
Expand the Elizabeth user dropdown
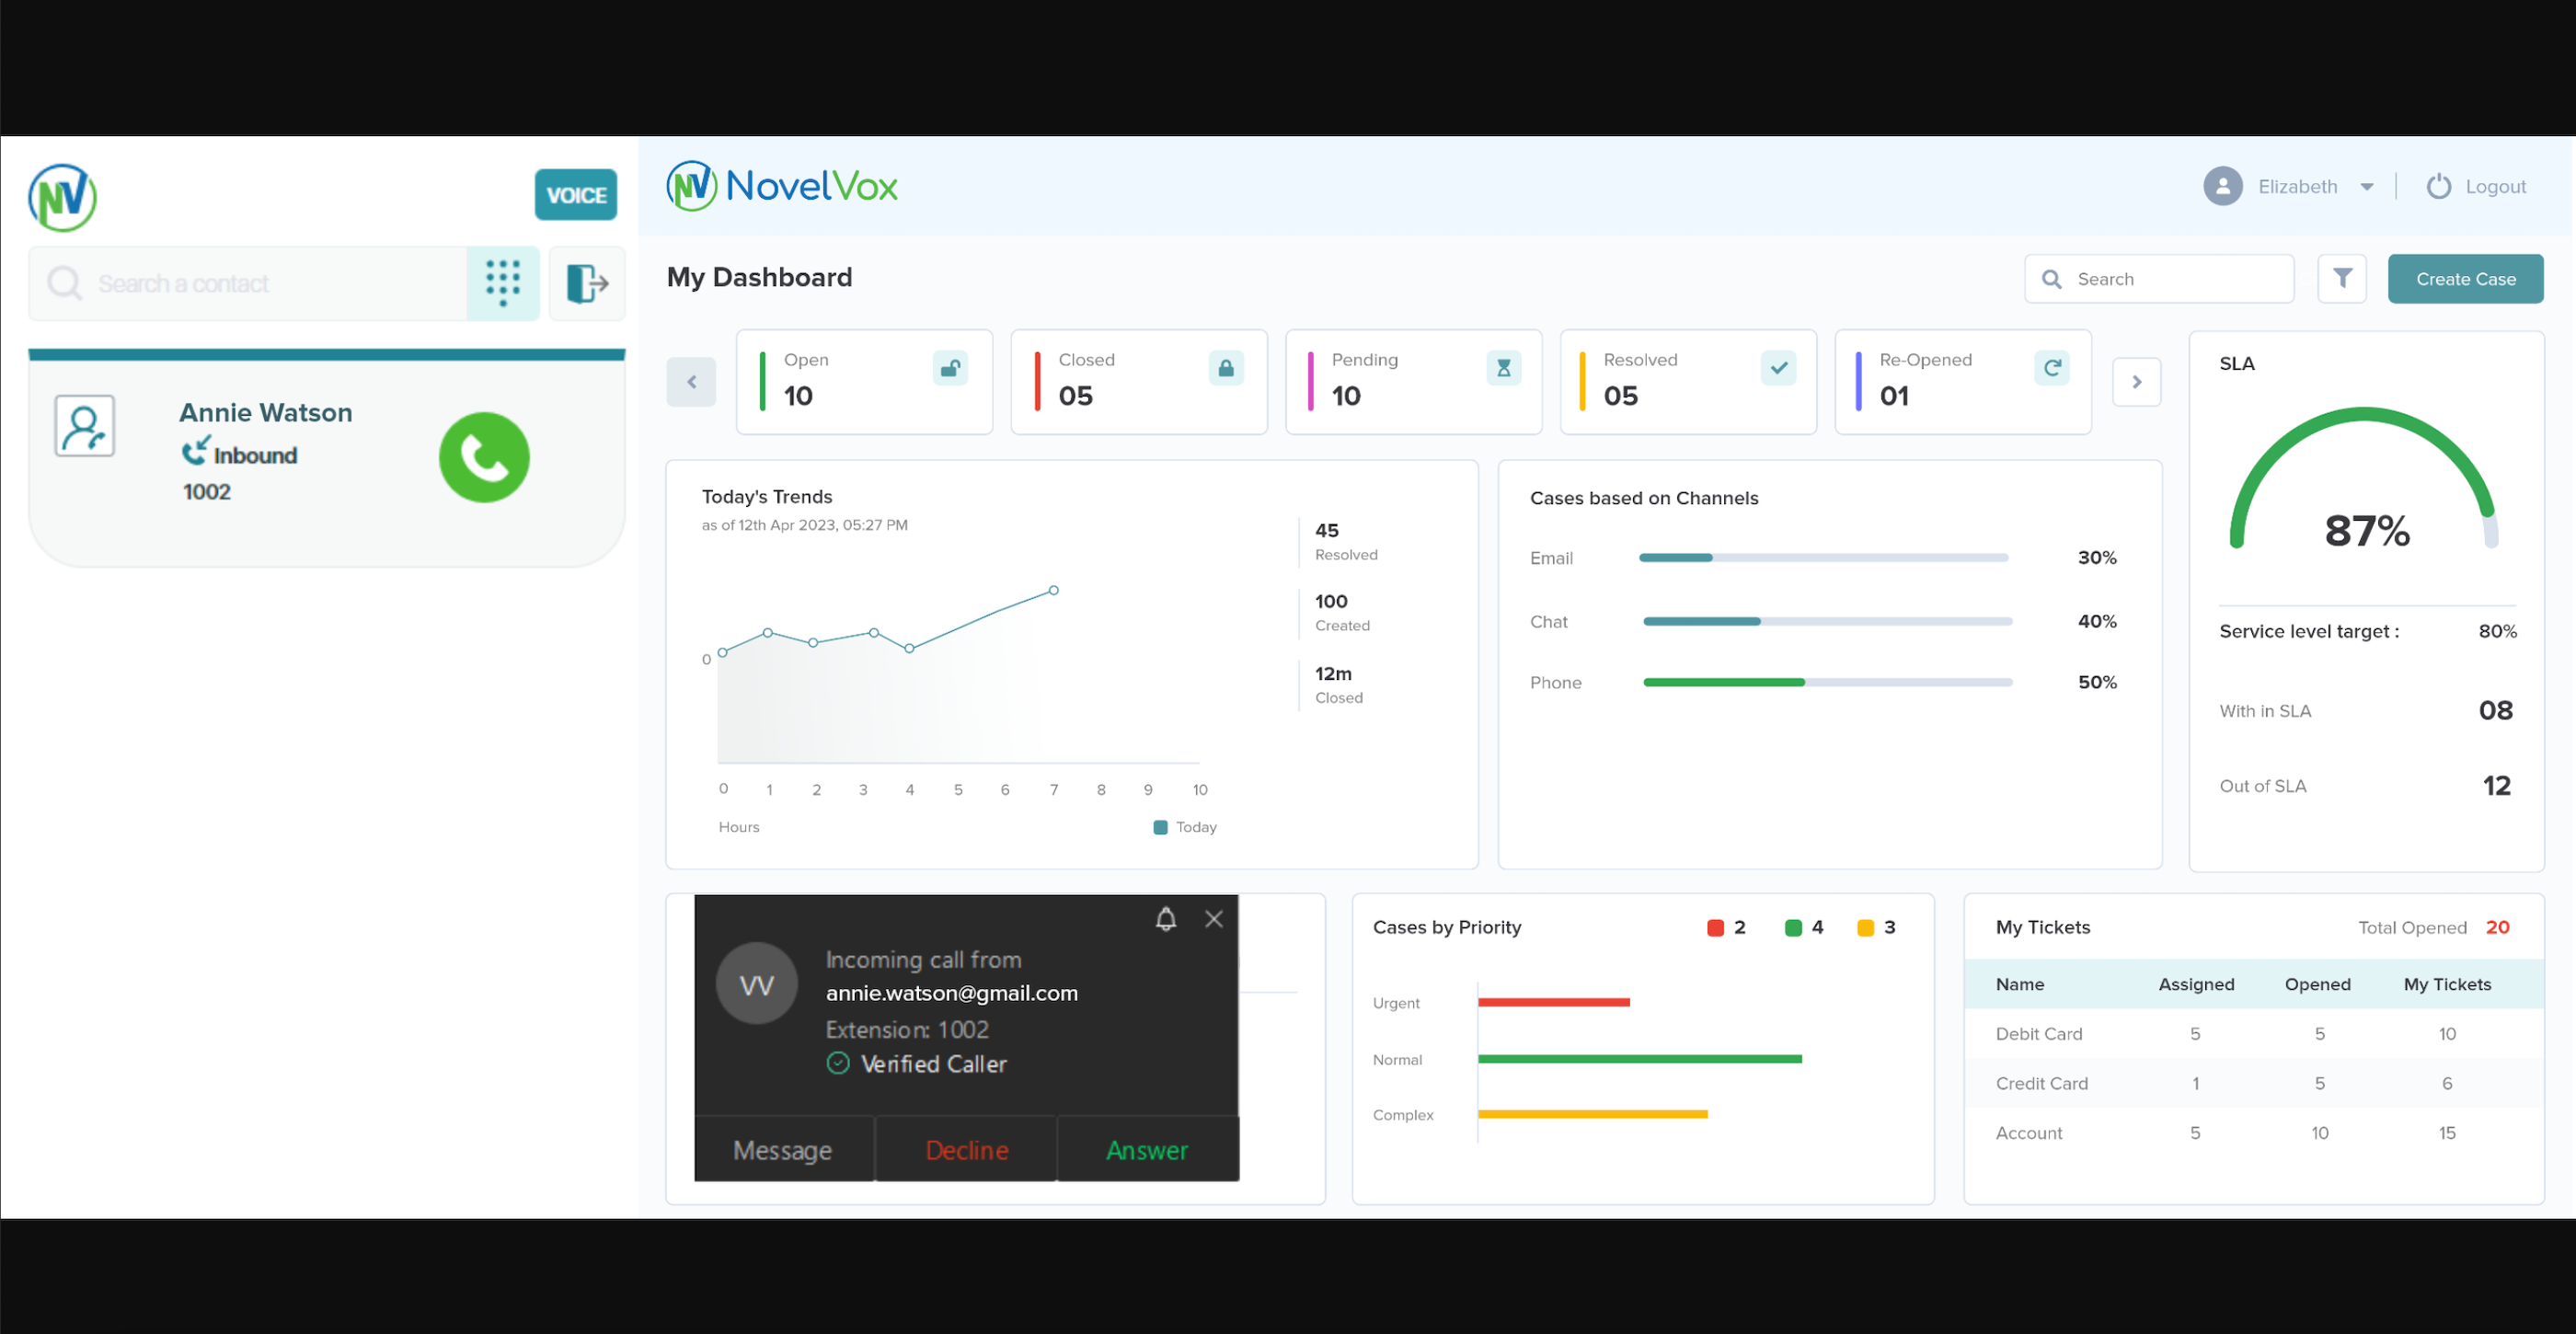click(x=2366, y=187)
